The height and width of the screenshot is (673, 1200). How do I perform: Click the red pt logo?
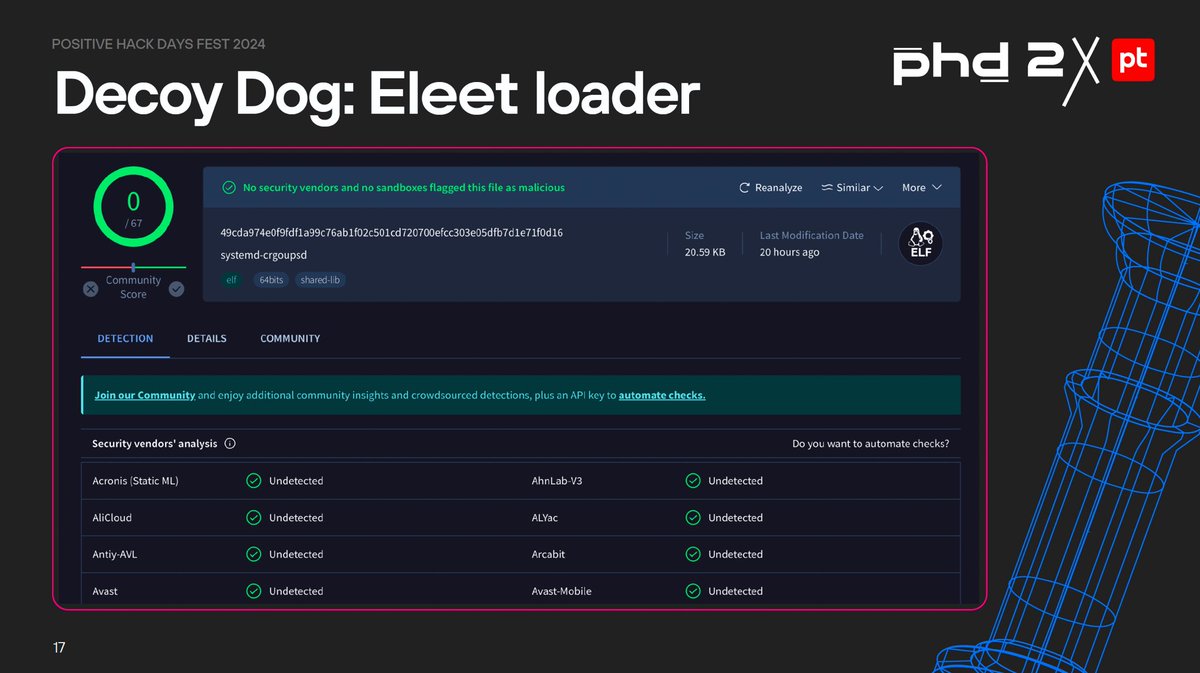1133,60
